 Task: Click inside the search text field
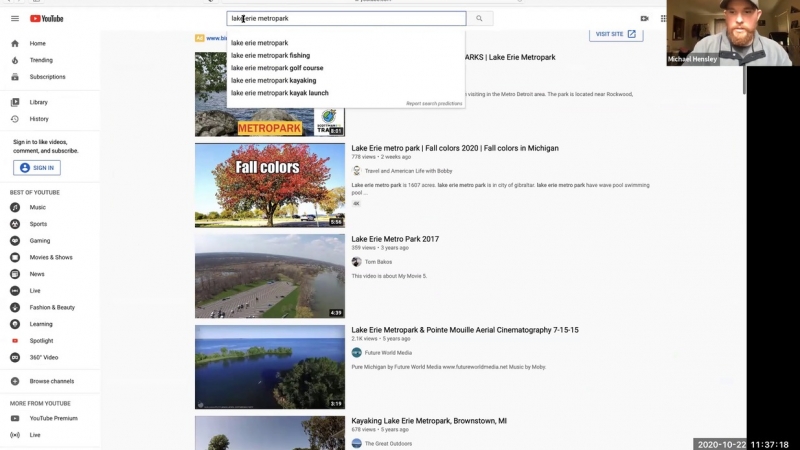[x=345, y=18]
